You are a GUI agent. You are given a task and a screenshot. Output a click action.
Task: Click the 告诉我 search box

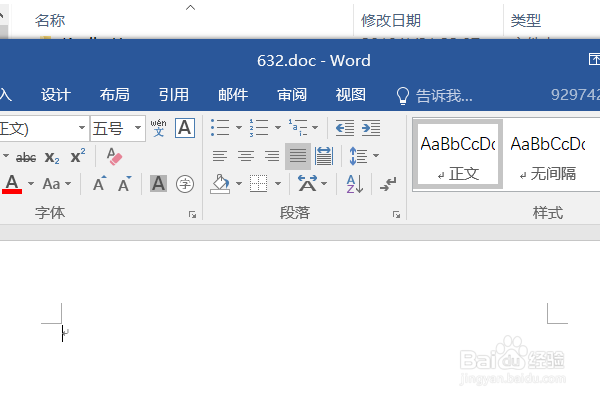pyautogui.click(x=434, y=96)
